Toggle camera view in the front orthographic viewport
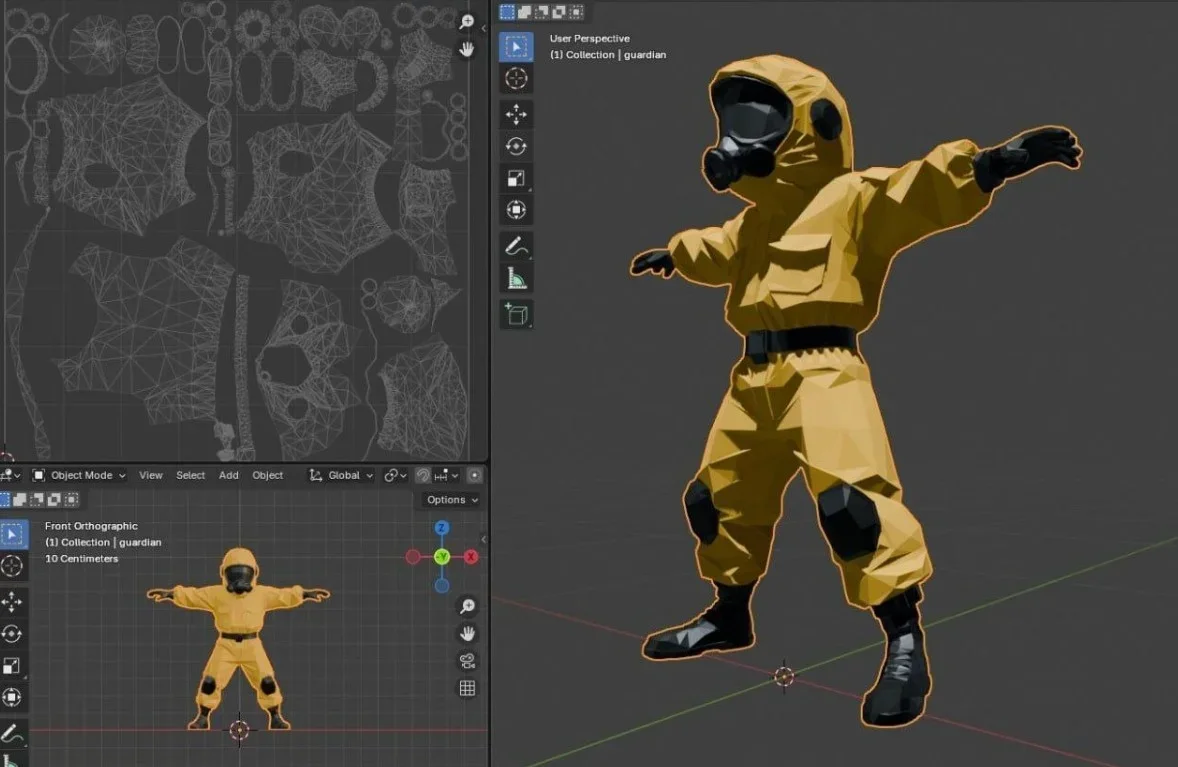This screenshot has height=767, width=1178. (x=467, y=661)
